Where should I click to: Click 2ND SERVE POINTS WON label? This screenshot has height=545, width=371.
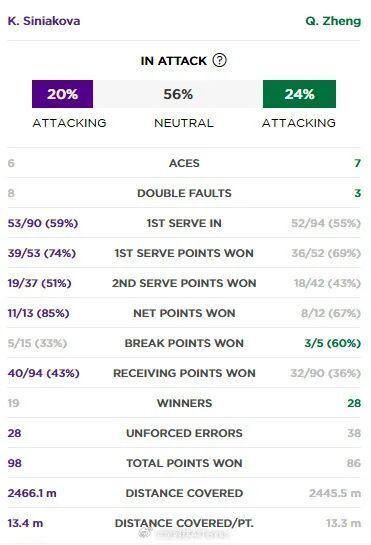pyautogui.click(x=184, y=283)
